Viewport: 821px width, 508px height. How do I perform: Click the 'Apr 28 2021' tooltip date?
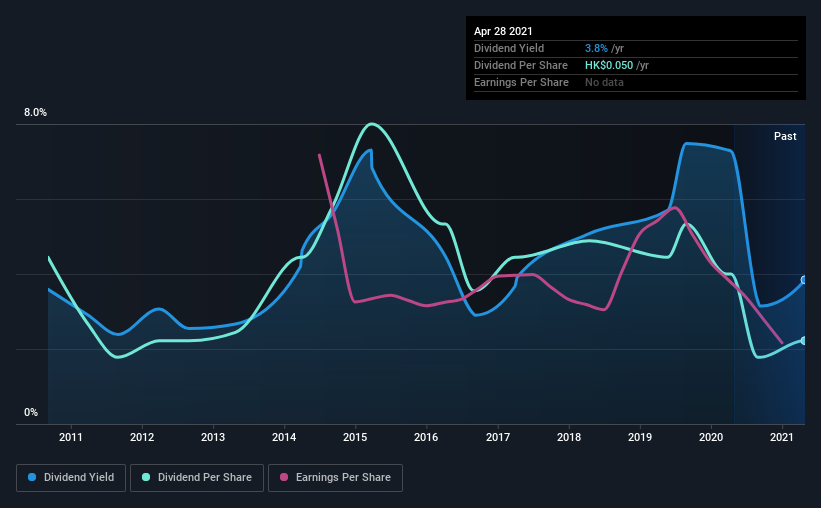(x=503, y=31)
